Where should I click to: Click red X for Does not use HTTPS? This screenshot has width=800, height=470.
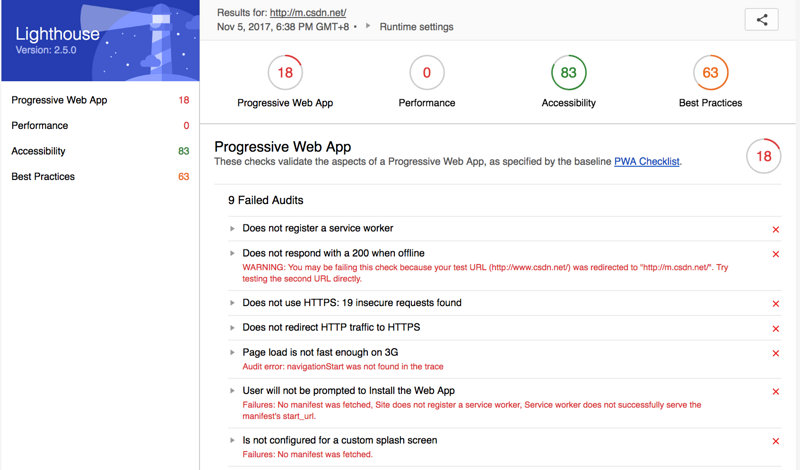[776, 304]
